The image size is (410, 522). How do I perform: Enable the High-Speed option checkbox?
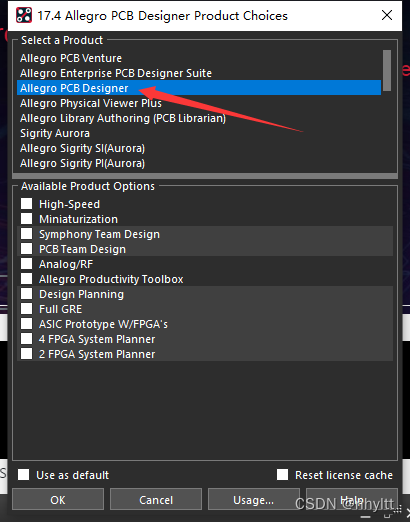tap(27, 204)
